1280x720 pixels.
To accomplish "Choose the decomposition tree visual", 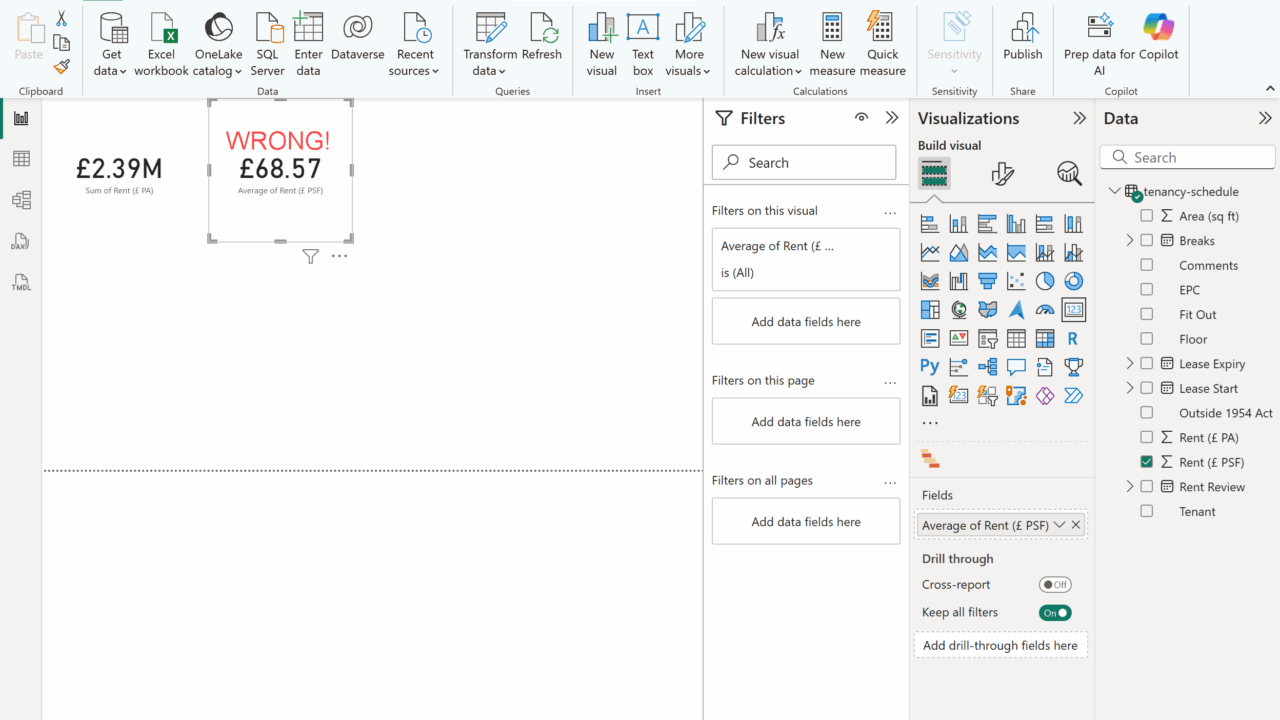I will (x=987, y=367).
